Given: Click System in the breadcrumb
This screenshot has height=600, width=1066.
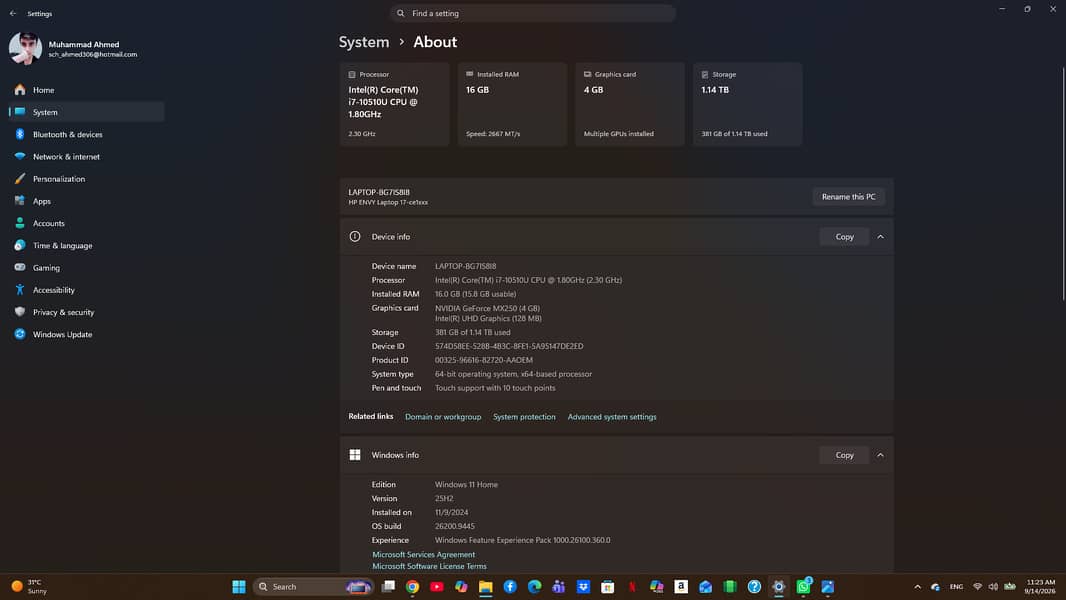Looking at the screenshot, I should click(x=364, y=42).
